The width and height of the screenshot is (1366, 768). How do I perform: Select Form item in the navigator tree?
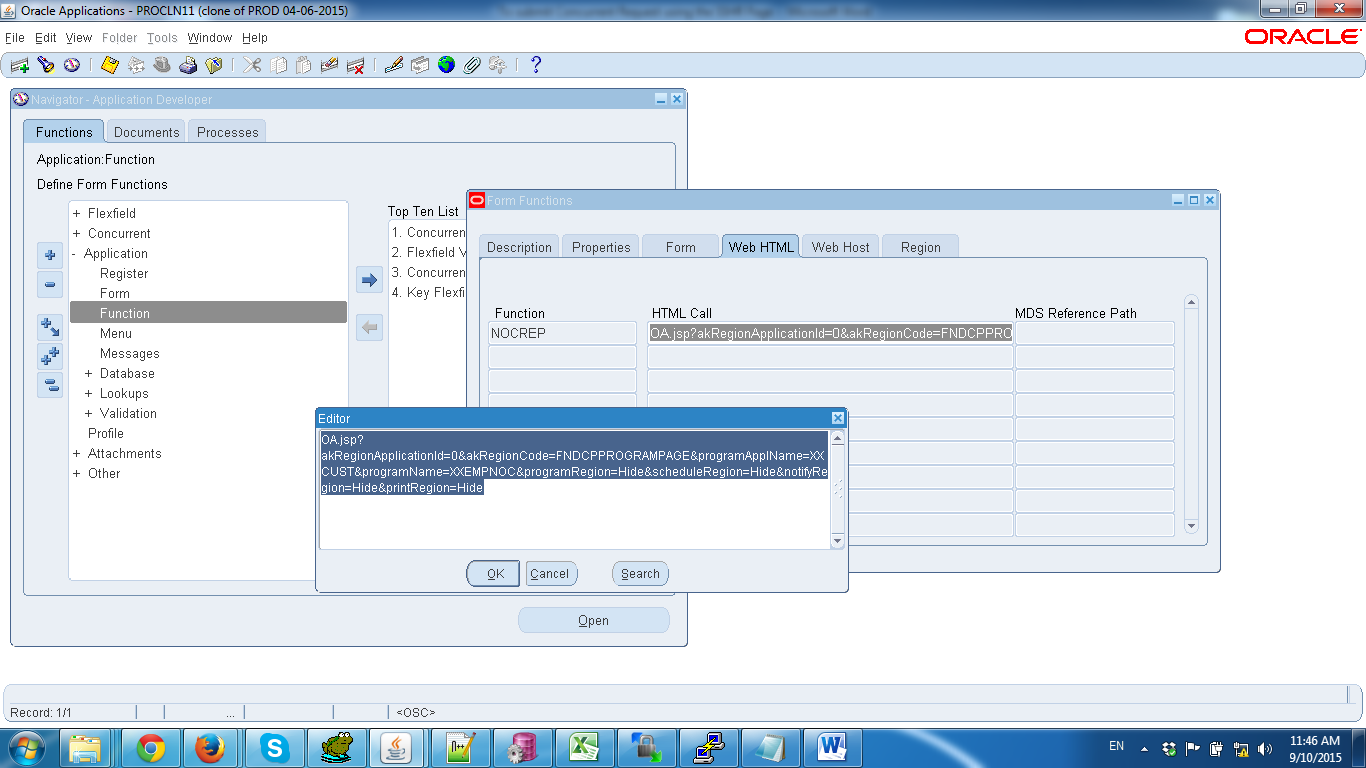[115, 293]
